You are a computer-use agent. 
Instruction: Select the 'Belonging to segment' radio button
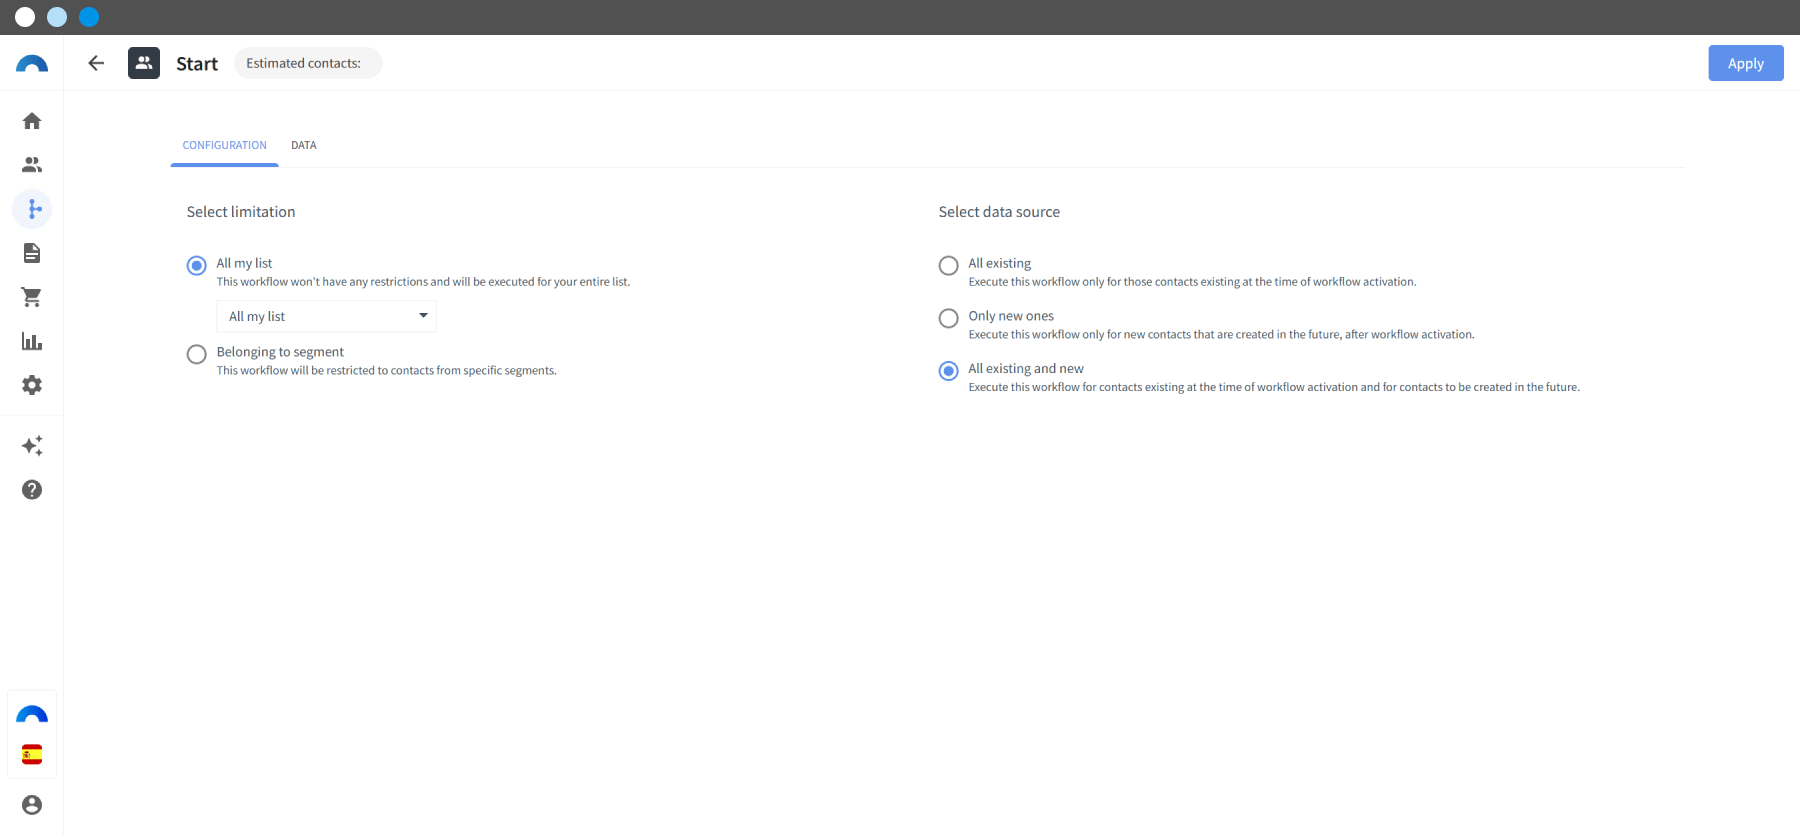tap(197, 354)
